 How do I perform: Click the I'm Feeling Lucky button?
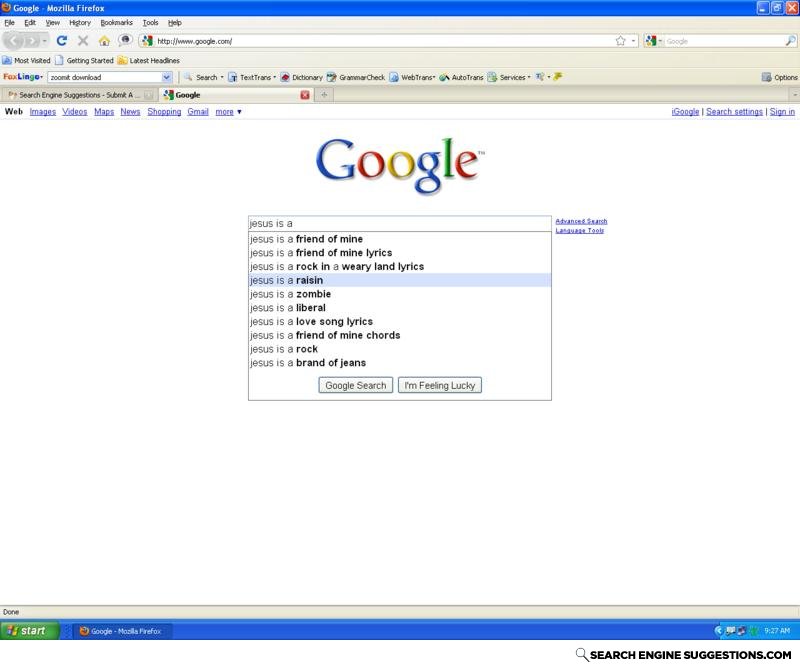pyautogui.click(x=440, y=385)
